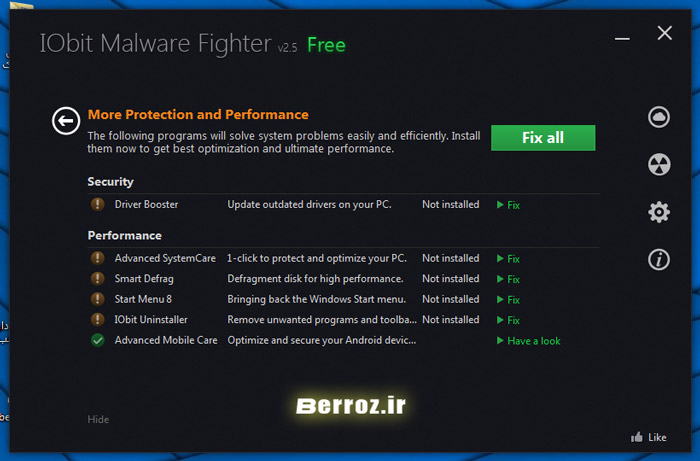Click warning icon beside Smart Defrag
This screenshot has height=461, width=700.
[97, 279]
